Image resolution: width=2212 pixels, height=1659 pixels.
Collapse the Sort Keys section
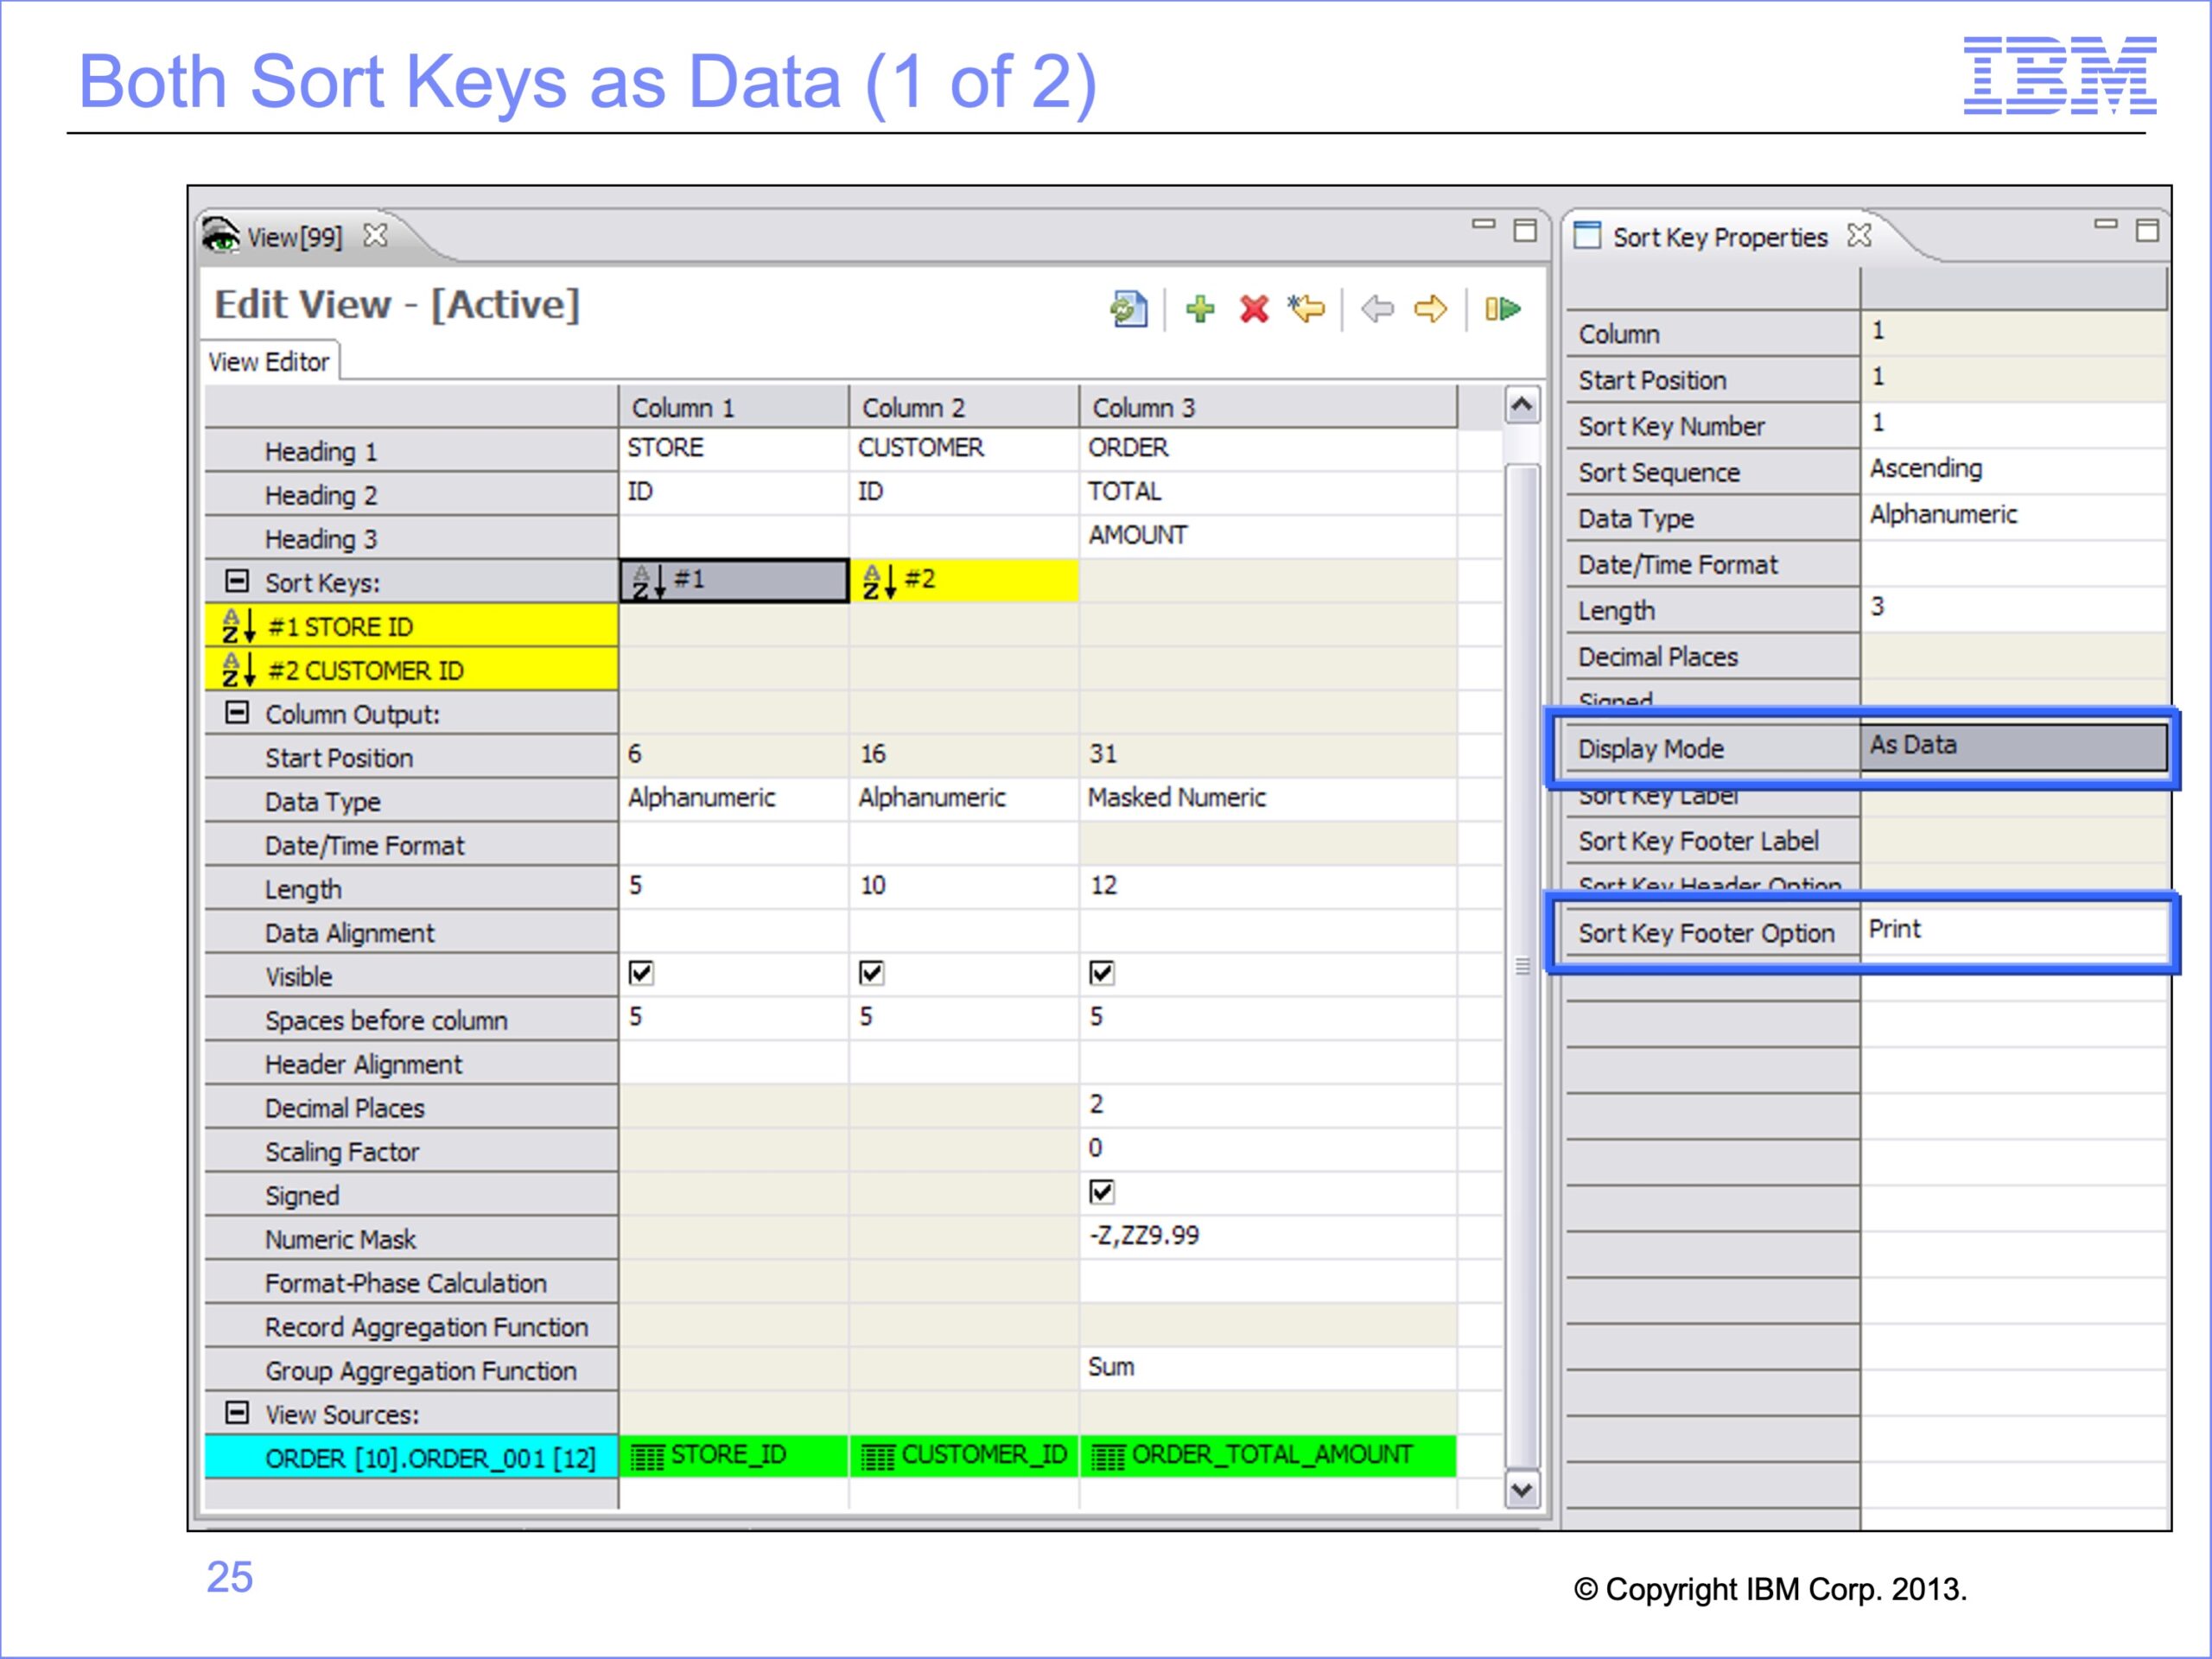tap(237, 581)
